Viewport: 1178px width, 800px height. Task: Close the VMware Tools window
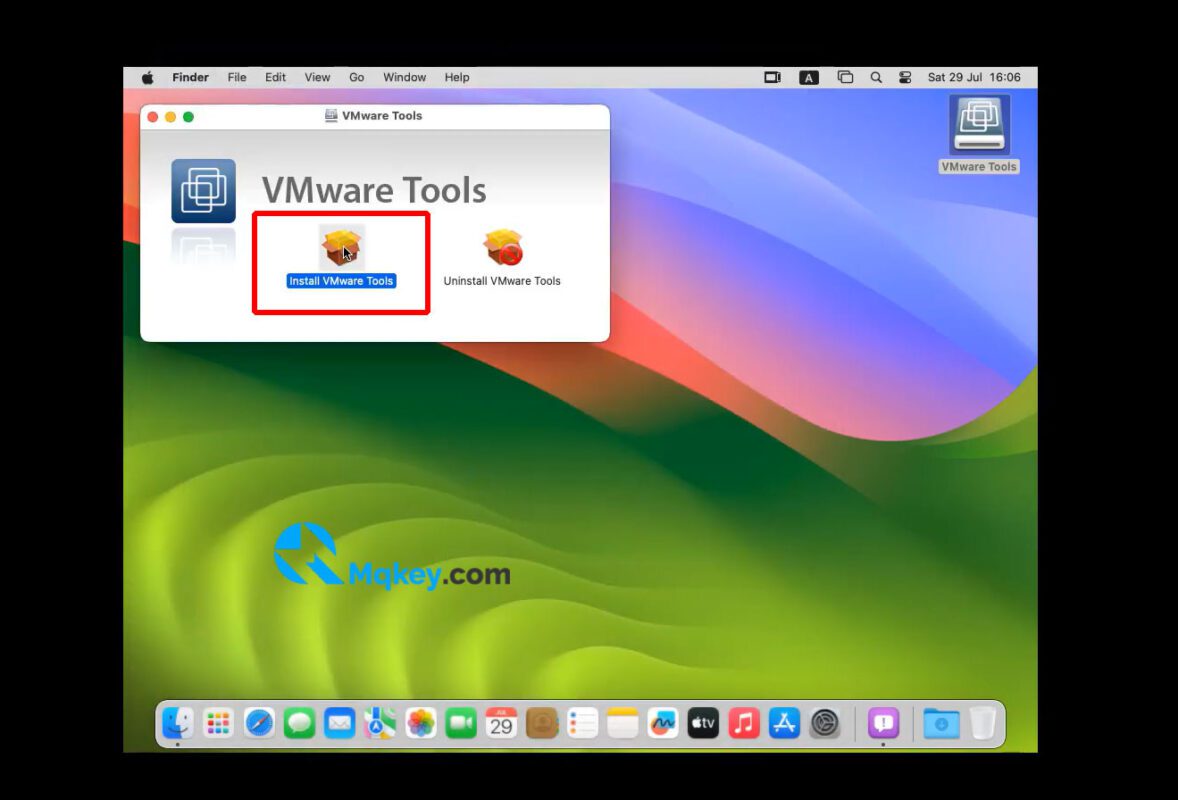point(153,116)
